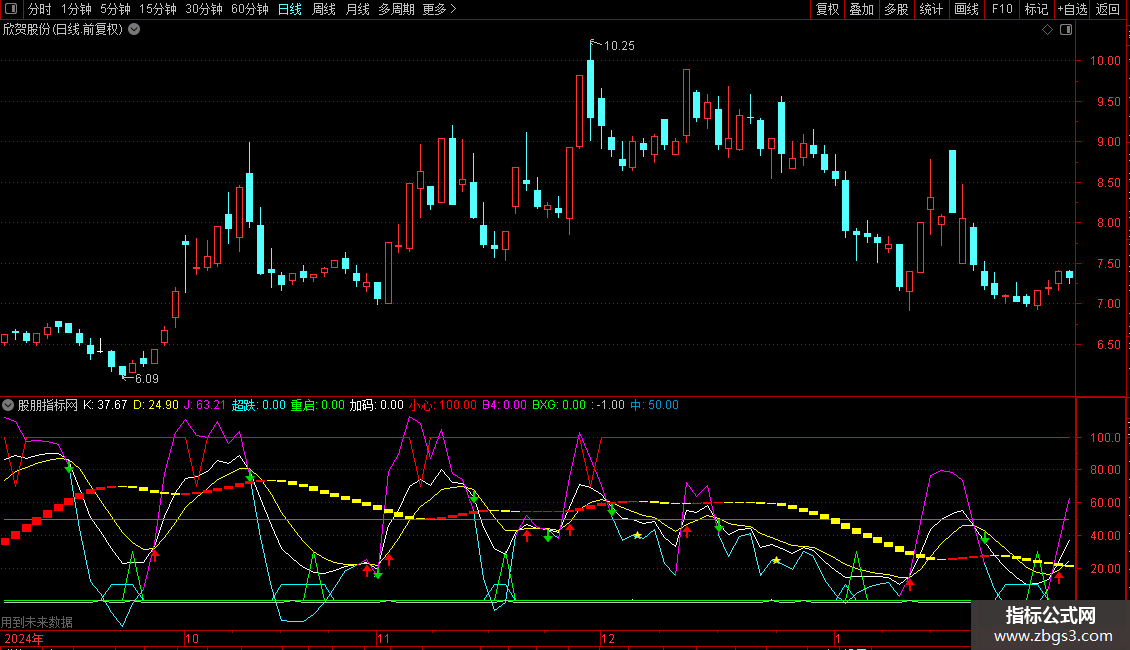Image resolution: width=1130 pixels, height=650 pixels.
Task: Click the 标记 mark button
Action: click(x=1036, y=9)
